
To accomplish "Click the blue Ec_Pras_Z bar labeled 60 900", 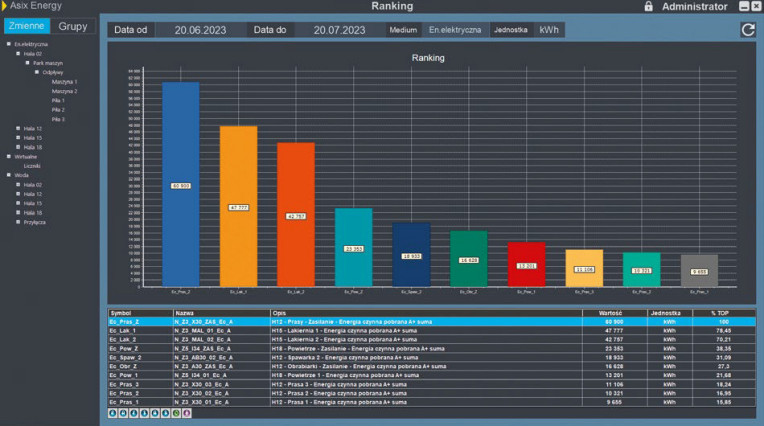I will [x=181, y=184].
